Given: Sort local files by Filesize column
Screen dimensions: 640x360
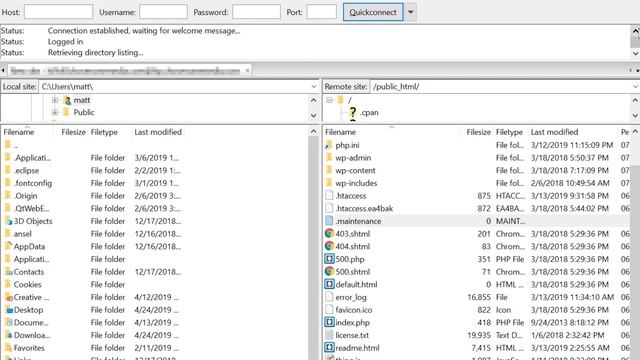Looking at the screenshot, I should [x=72, y=132].
